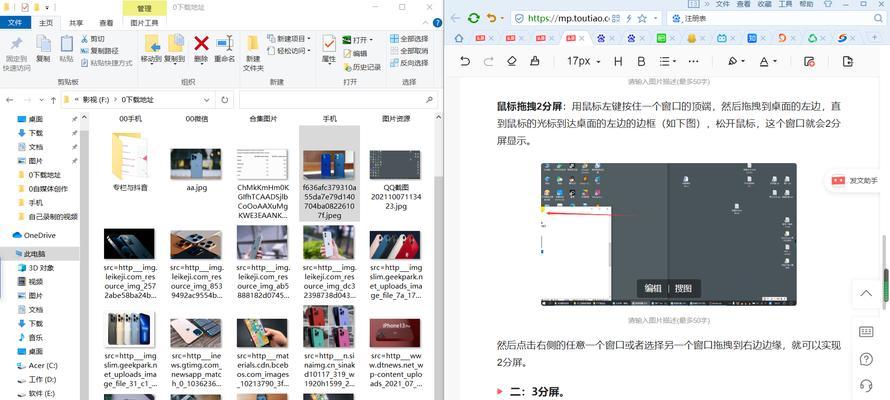Click the undo arrow in the editor toolbar

[x=465, y=61]
